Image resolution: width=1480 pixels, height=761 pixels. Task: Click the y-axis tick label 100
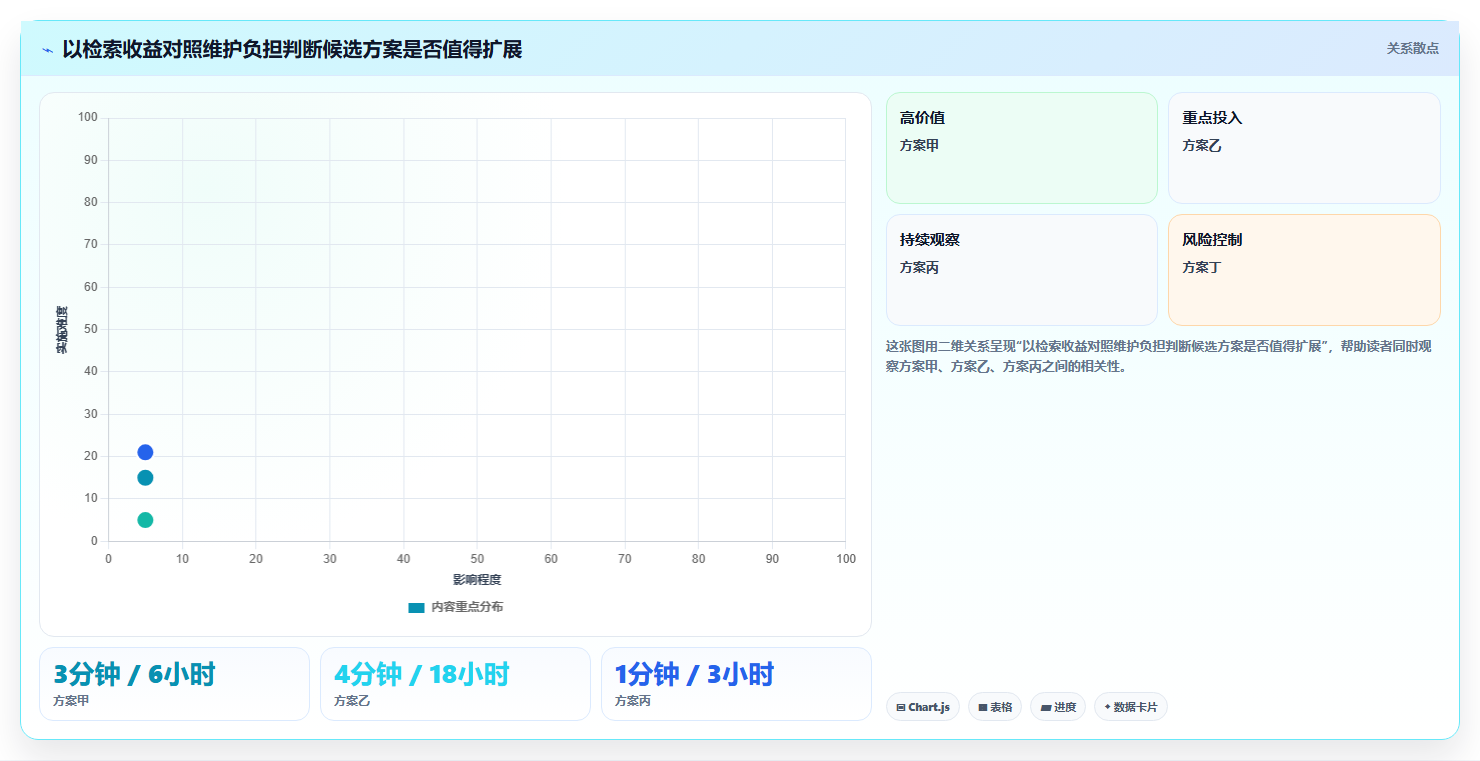pos(88,118)
